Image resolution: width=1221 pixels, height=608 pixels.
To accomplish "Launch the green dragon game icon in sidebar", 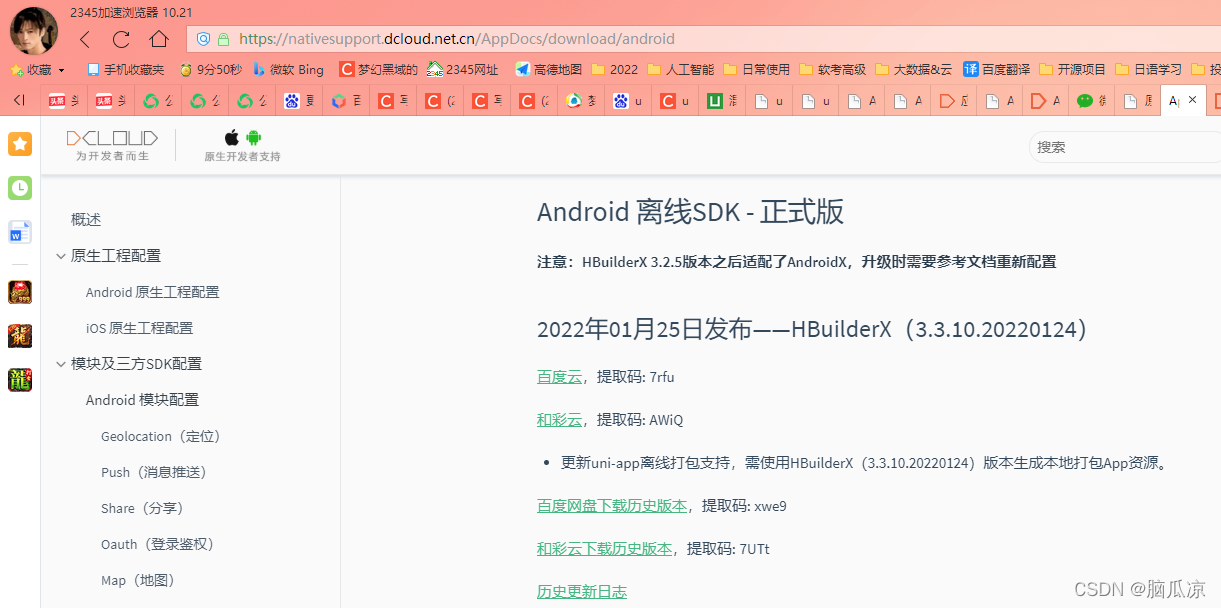I will (20, 380).
